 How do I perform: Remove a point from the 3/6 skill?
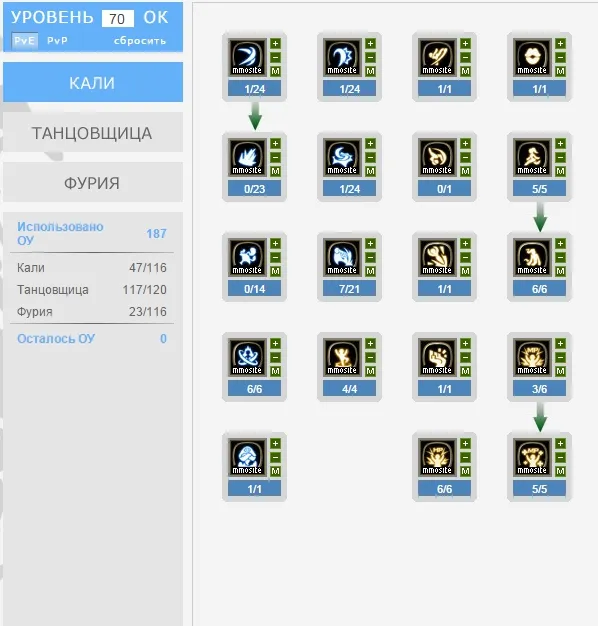[560, 357]
